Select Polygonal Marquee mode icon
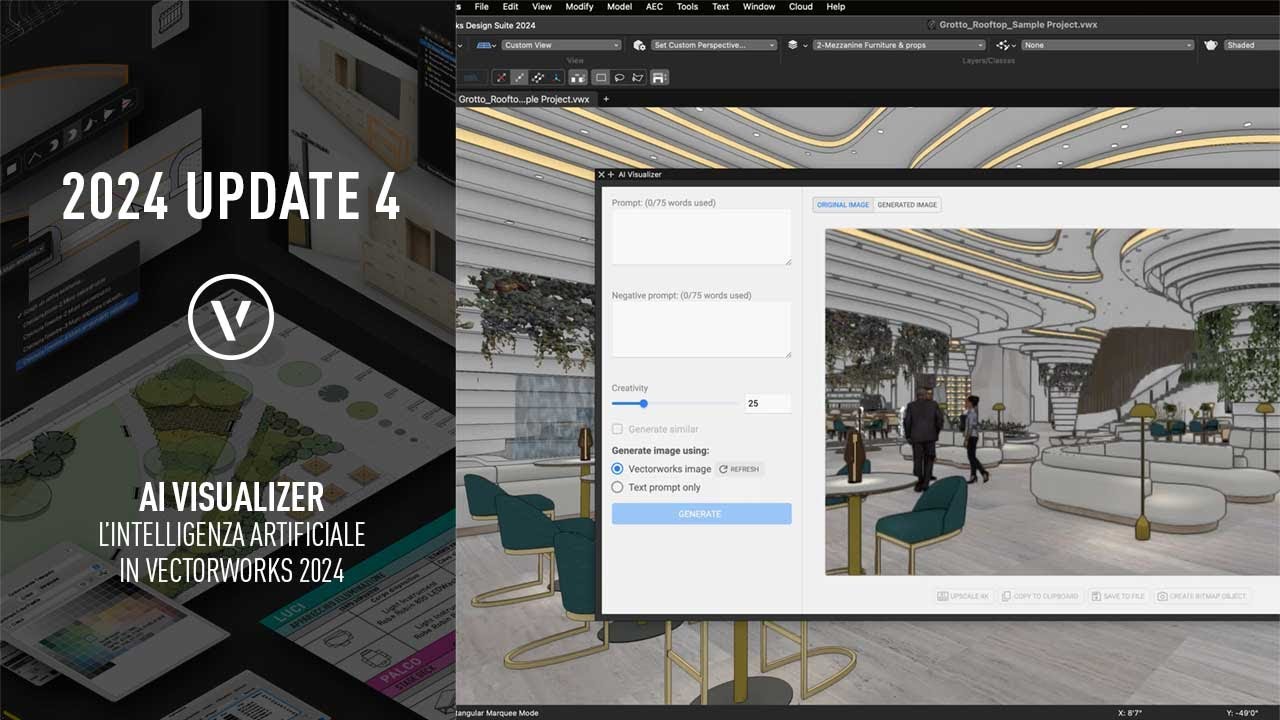The image size is (1280, 720). (637, 77)
